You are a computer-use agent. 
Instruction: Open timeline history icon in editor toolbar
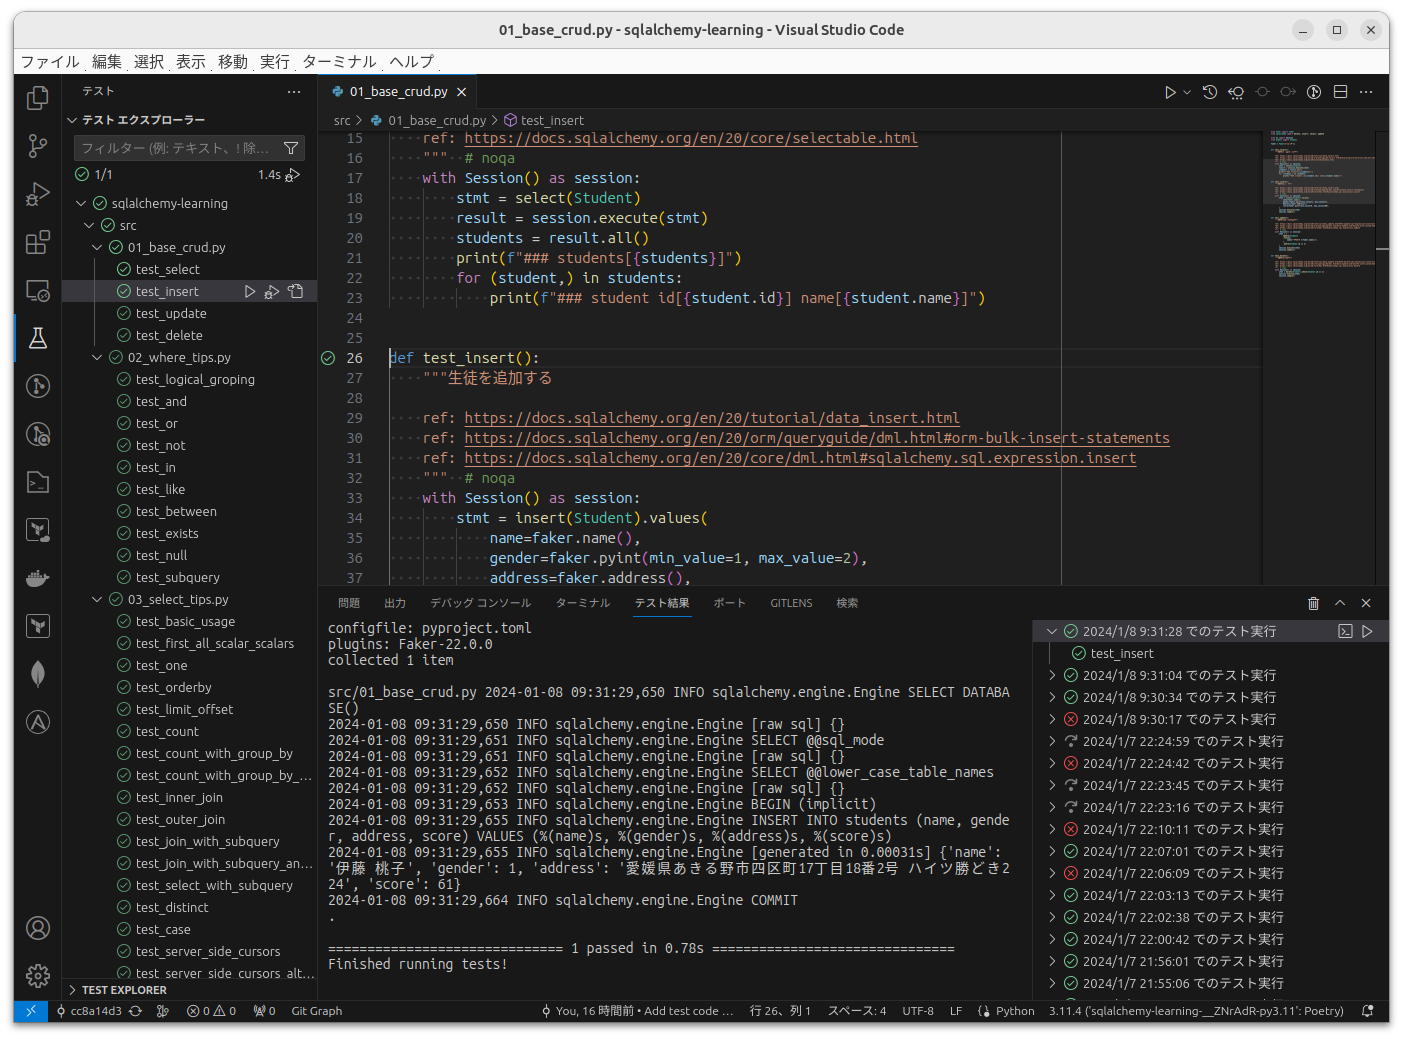(1210, 92)
